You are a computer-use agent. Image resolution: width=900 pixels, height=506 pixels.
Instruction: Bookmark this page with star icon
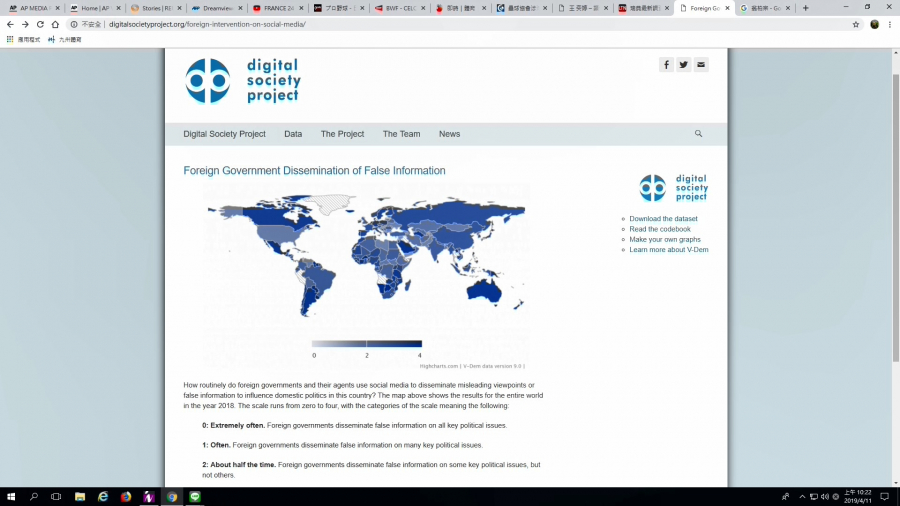856,24
